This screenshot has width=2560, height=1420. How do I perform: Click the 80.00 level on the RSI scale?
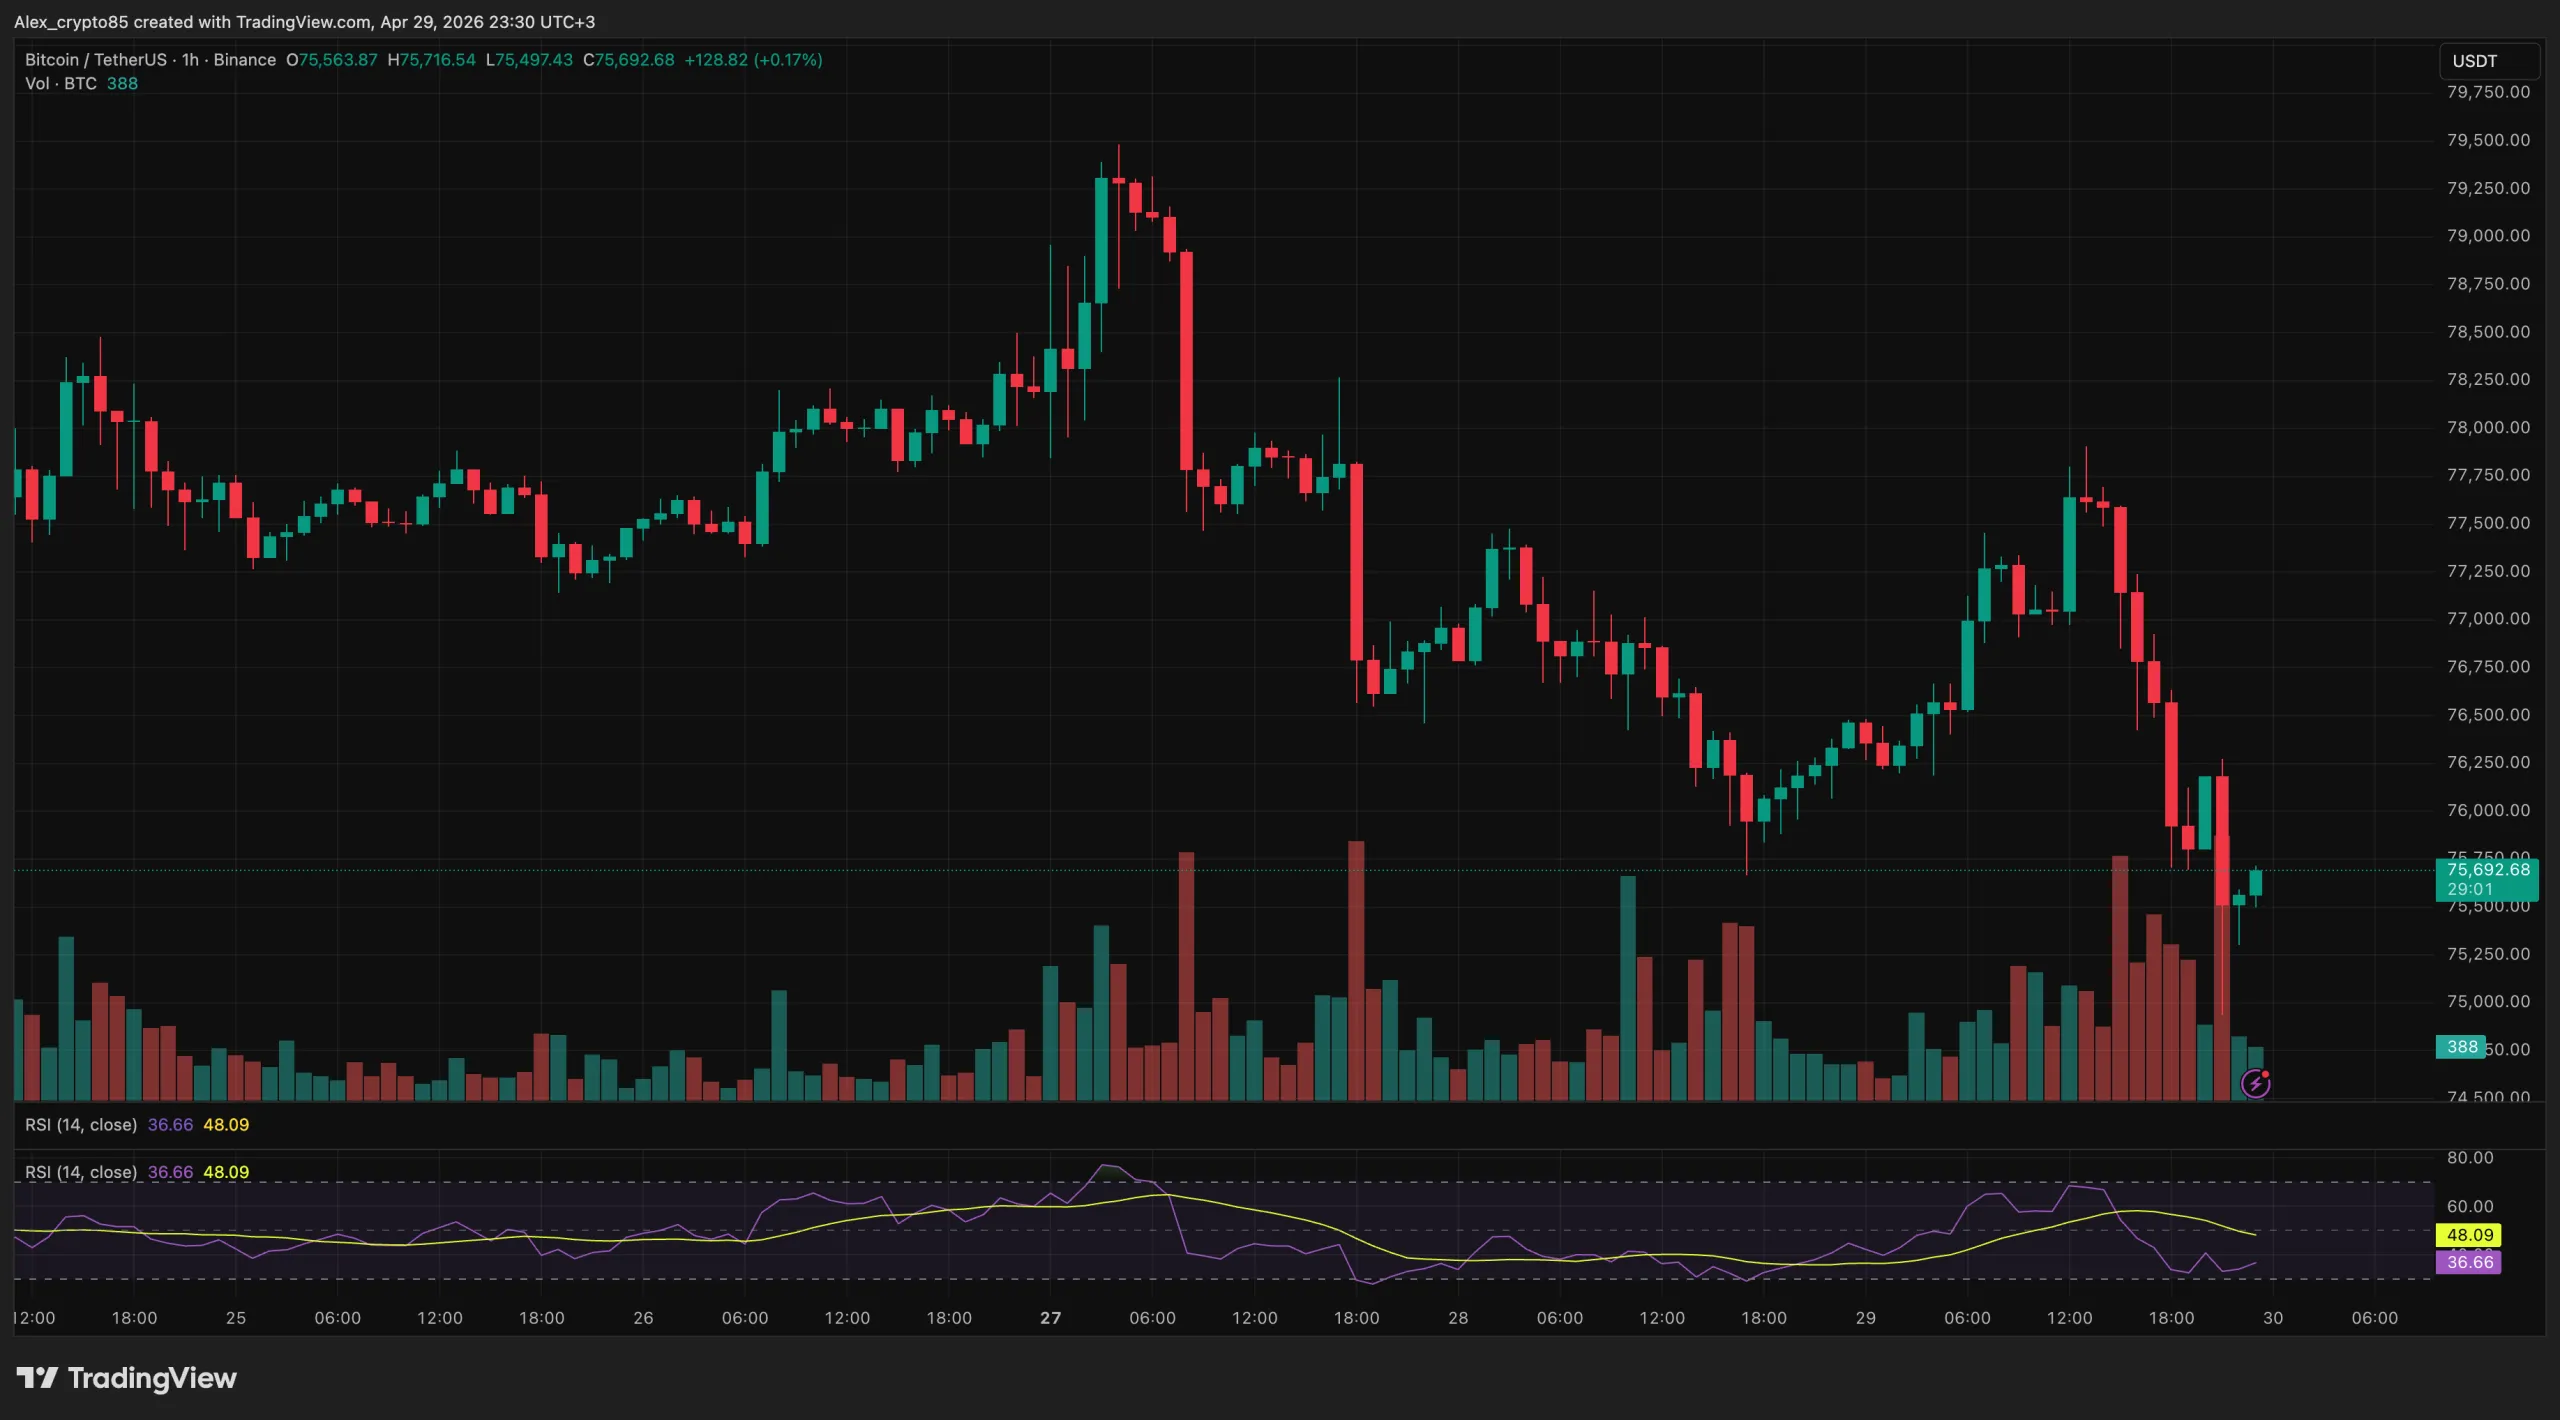(2469, 1158)
